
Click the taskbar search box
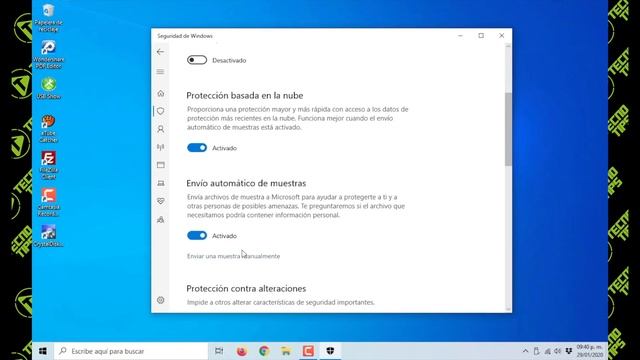131,351
